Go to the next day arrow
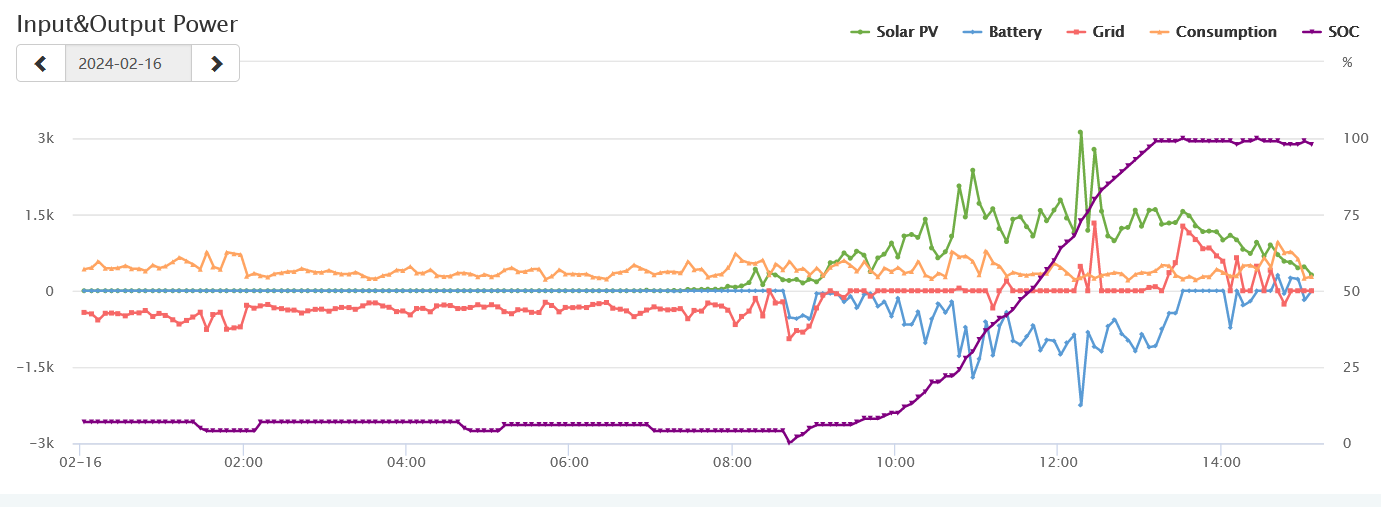This screenshot has width=1381, height=507. click(216, 64)
